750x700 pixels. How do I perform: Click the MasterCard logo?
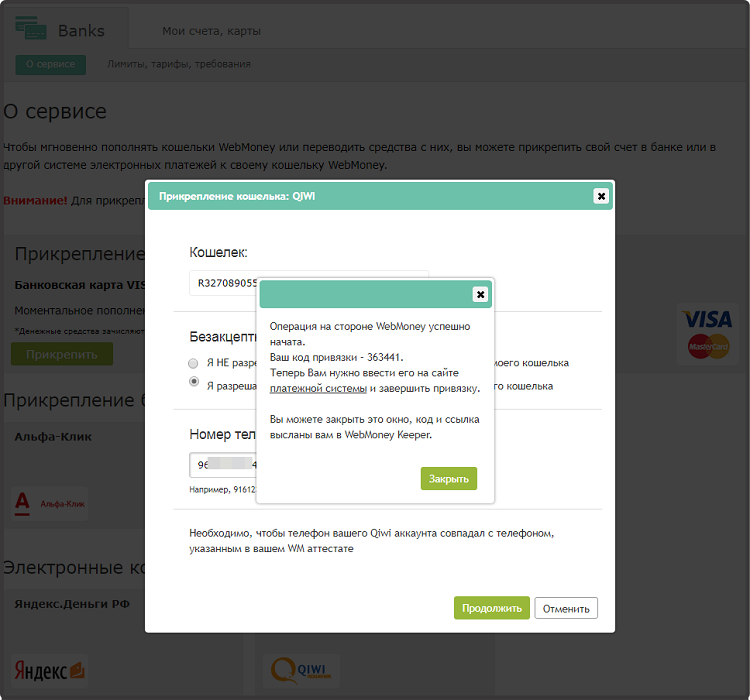click(x=708, y=346)
